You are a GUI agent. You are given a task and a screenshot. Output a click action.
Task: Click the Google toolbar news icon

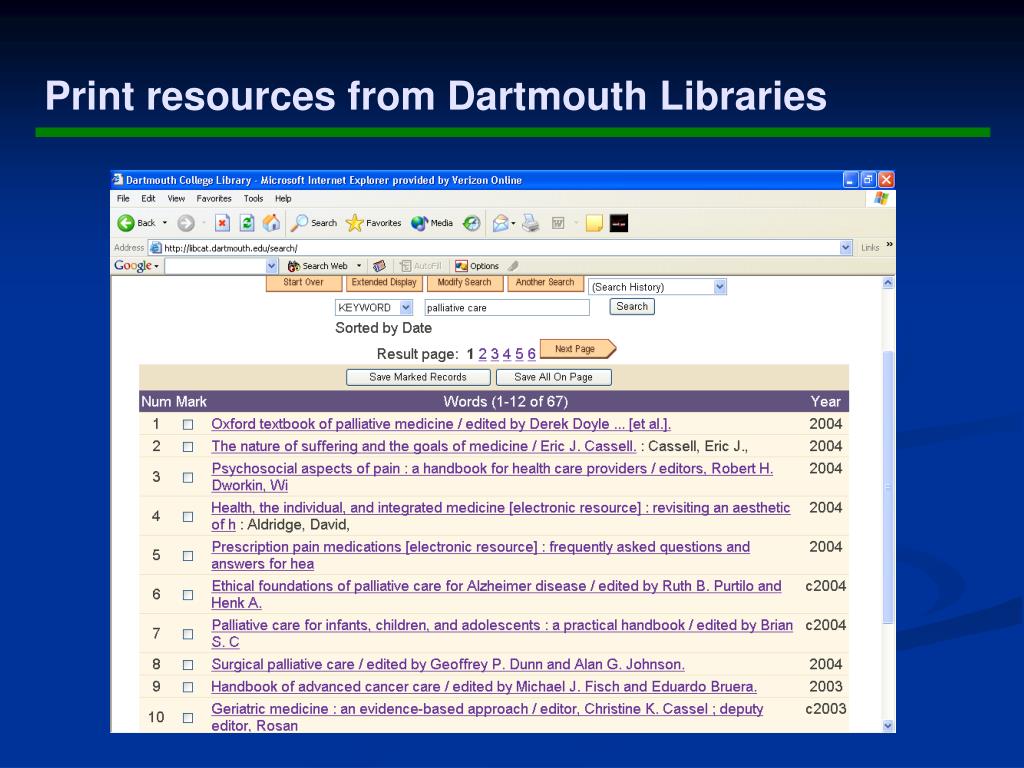pos(379,266)
